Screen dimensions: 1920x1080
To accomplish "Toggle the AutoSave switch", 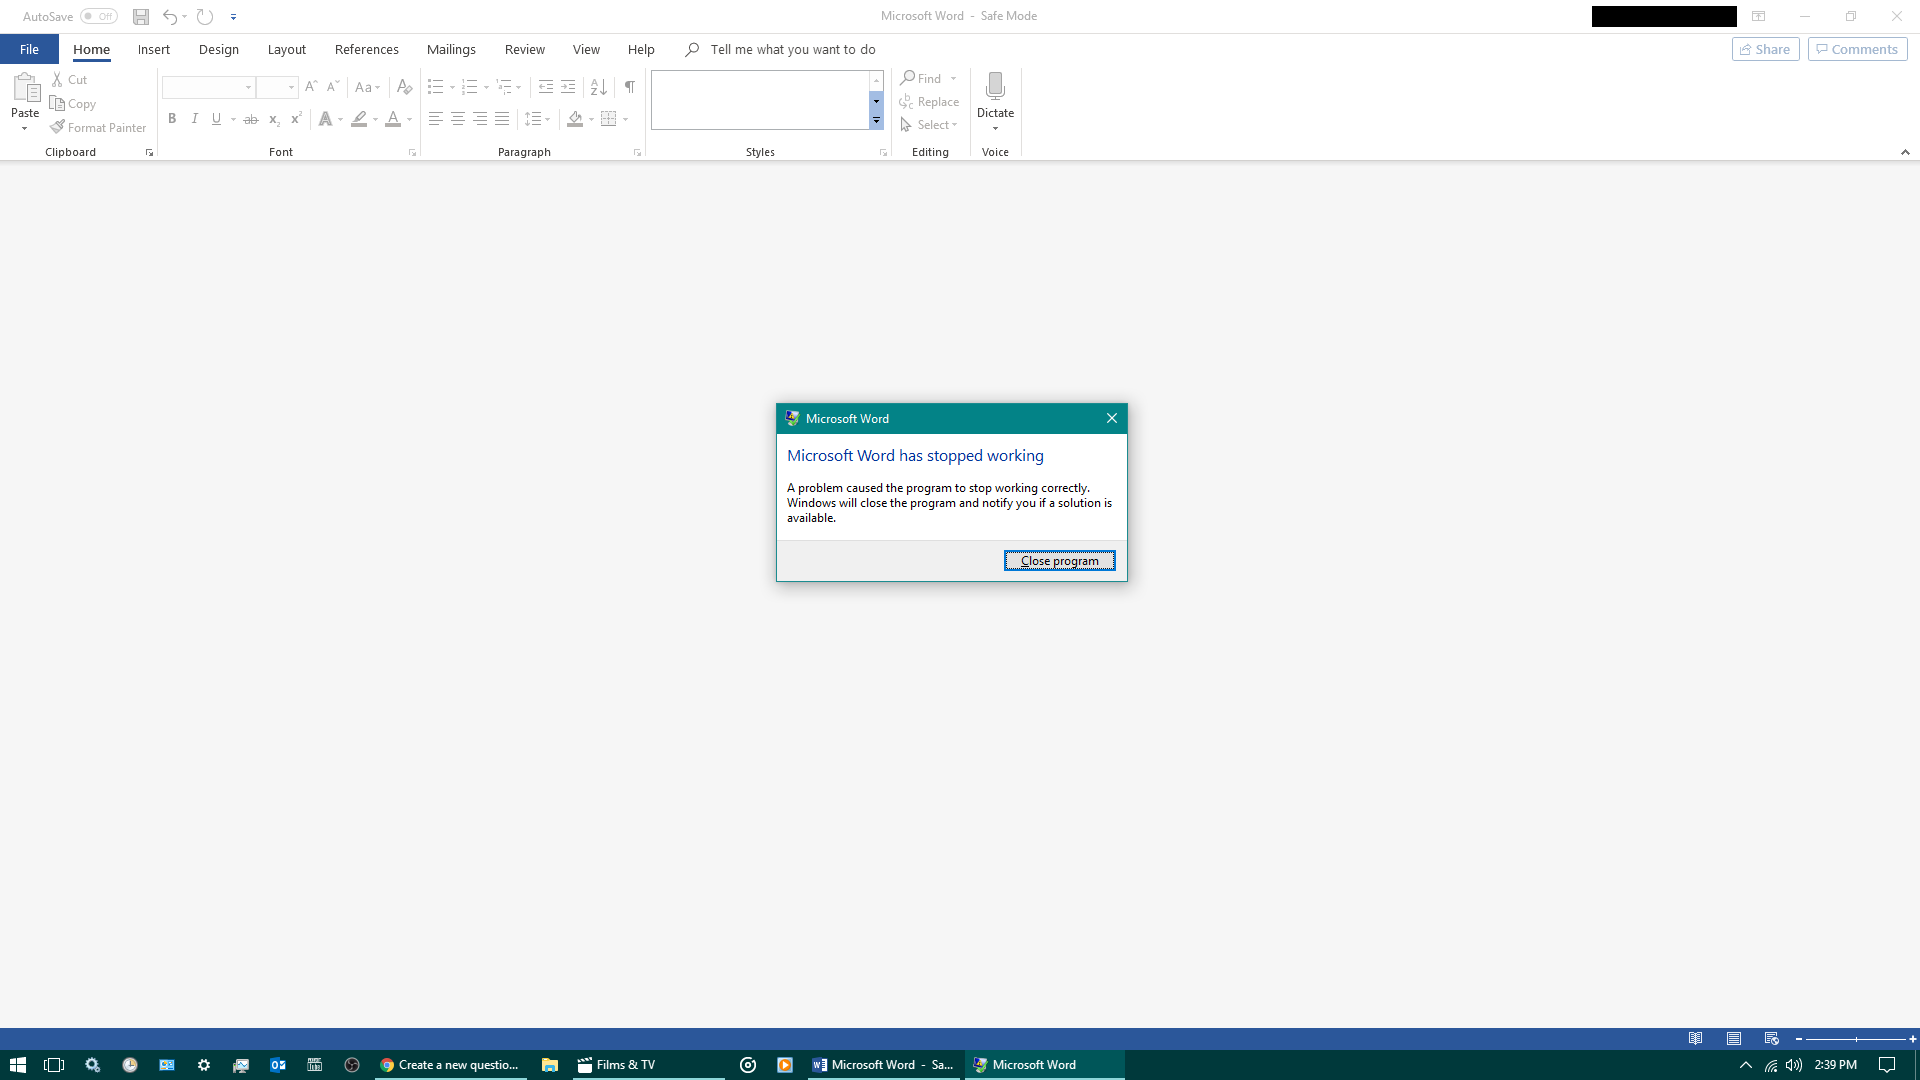I will click(99, 16).
